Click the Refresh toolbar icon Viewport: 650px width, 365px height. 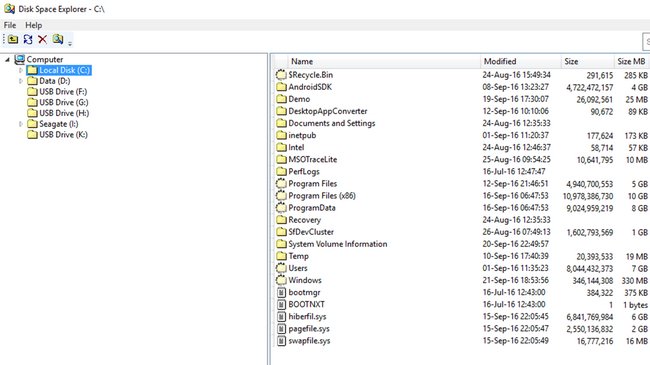28,39
